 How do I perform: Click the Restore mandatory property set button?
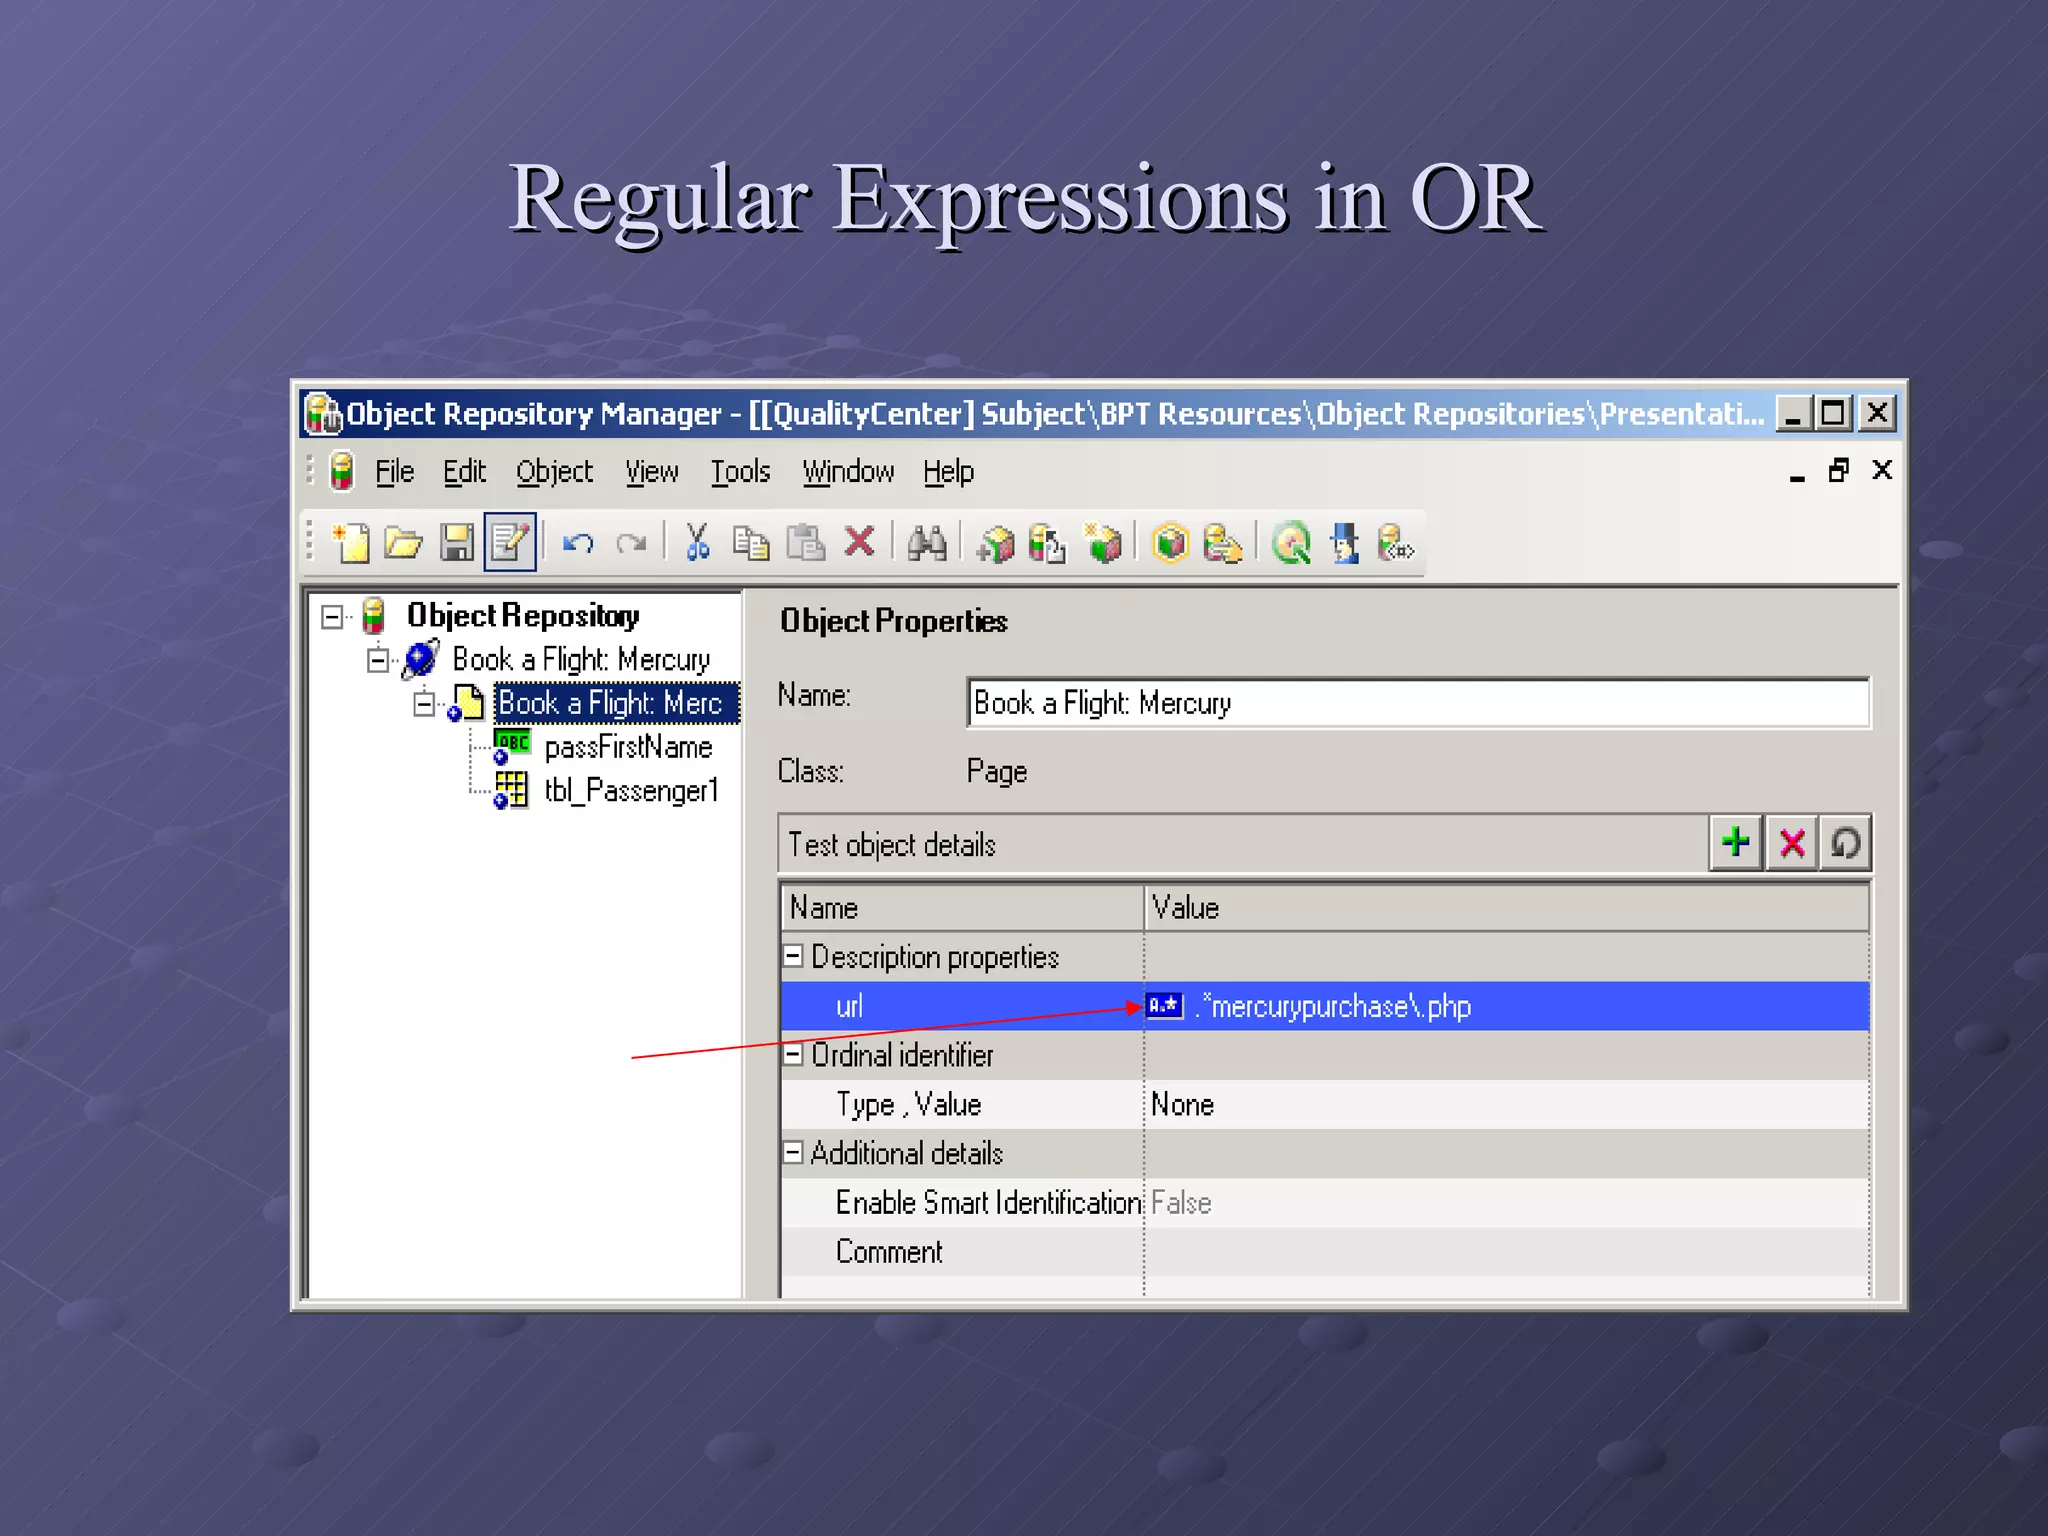(1845, 843)
